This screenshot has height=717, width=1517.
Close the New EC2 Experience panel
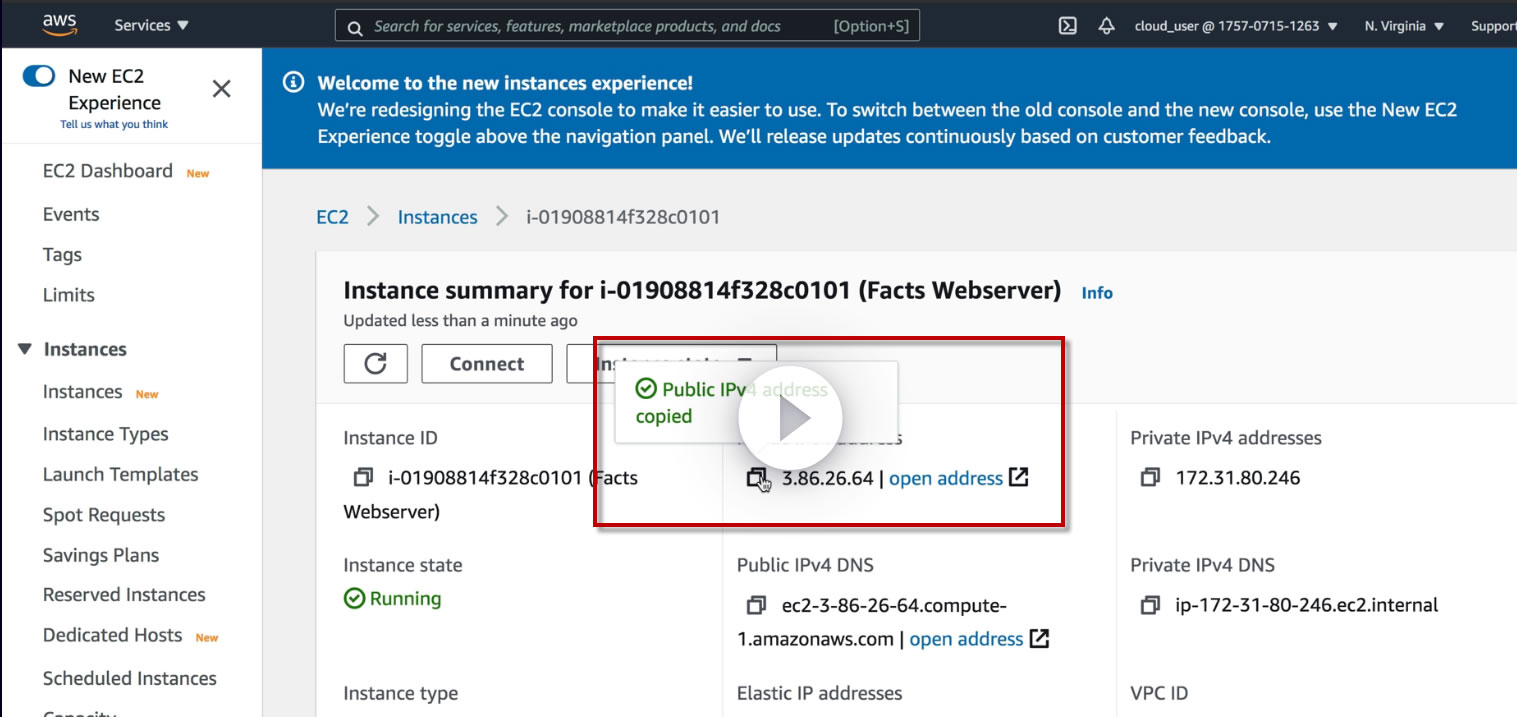click(222, 89)
